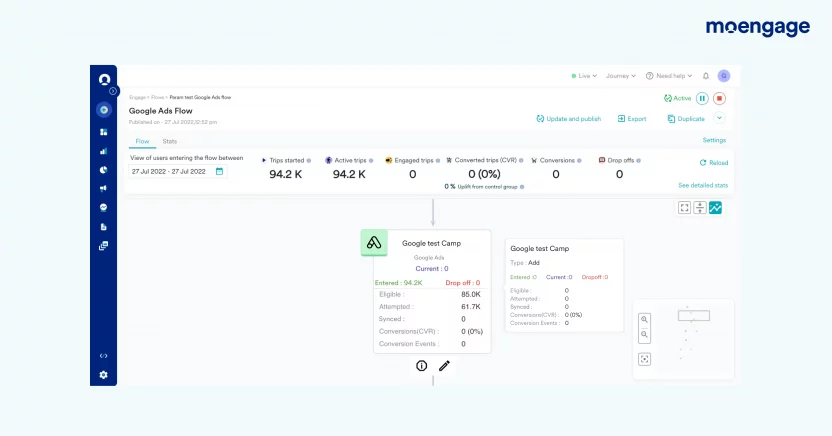Click the fullscreen canvas icon
This screenshot has width=832, height=436.
[x=684, y=208]
